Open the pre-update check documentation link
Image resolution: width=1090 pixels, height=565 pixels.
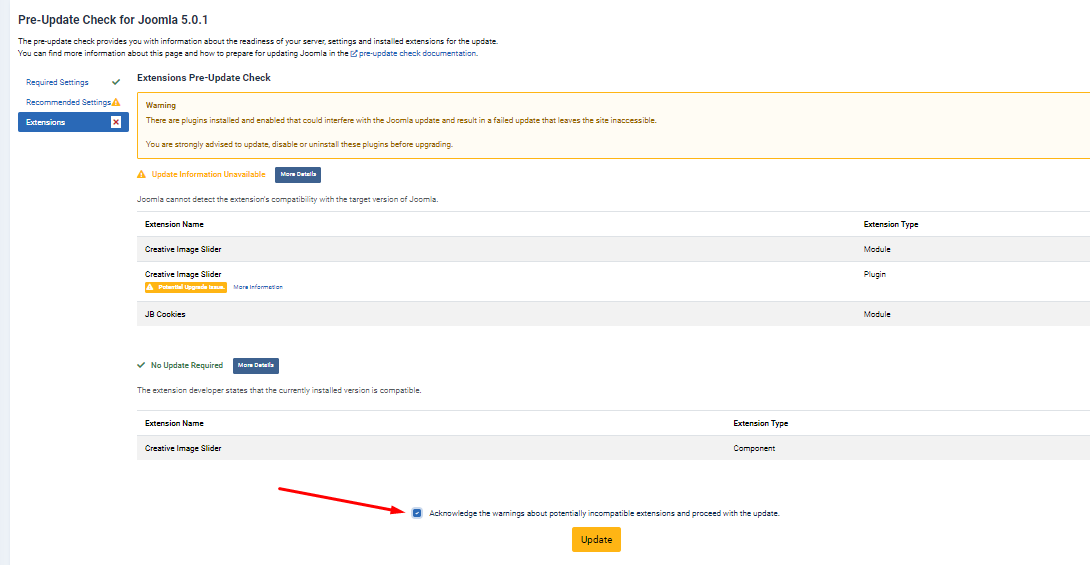click(x=417, y=53)
